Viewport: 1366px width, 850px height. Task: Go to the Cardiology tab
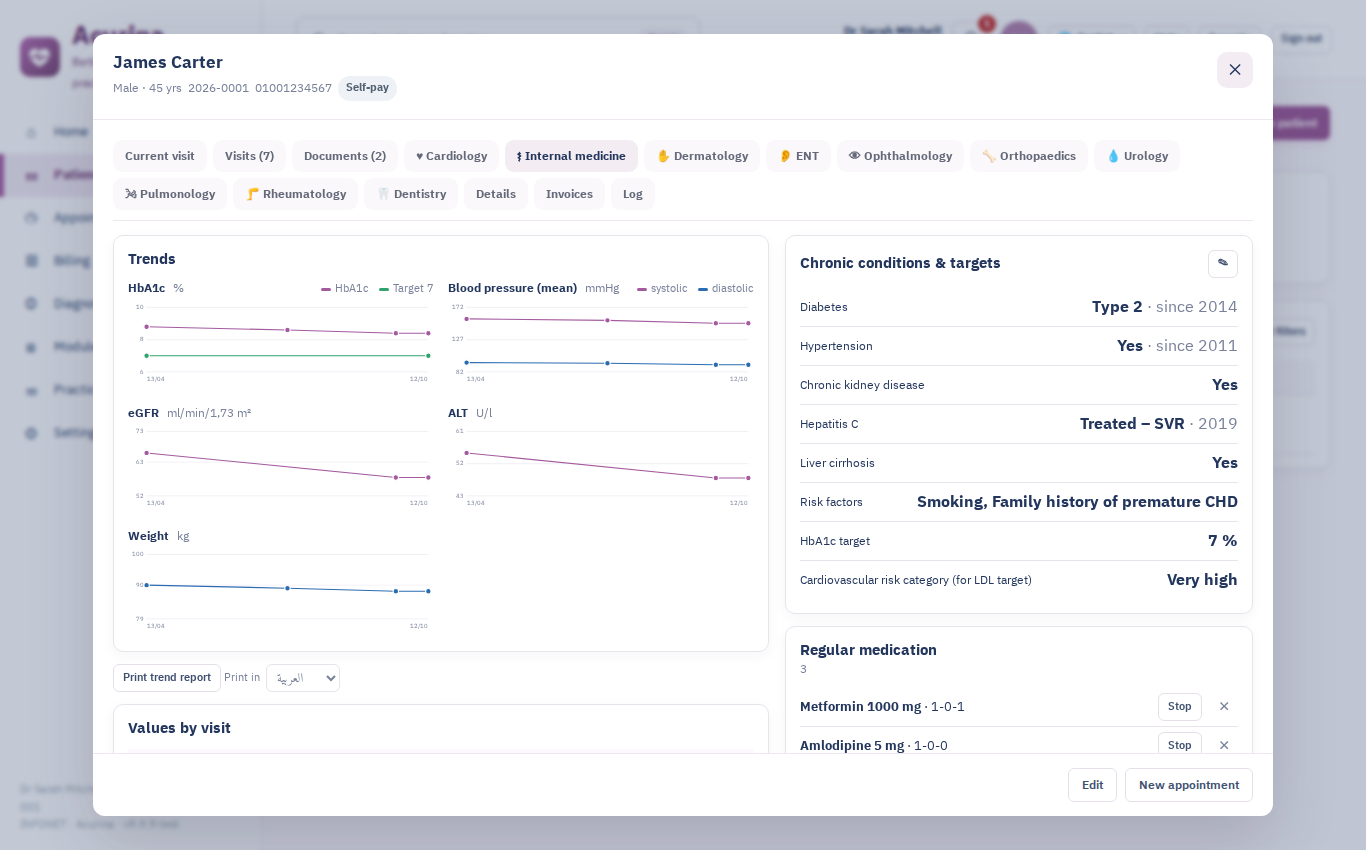pos(451,156)
